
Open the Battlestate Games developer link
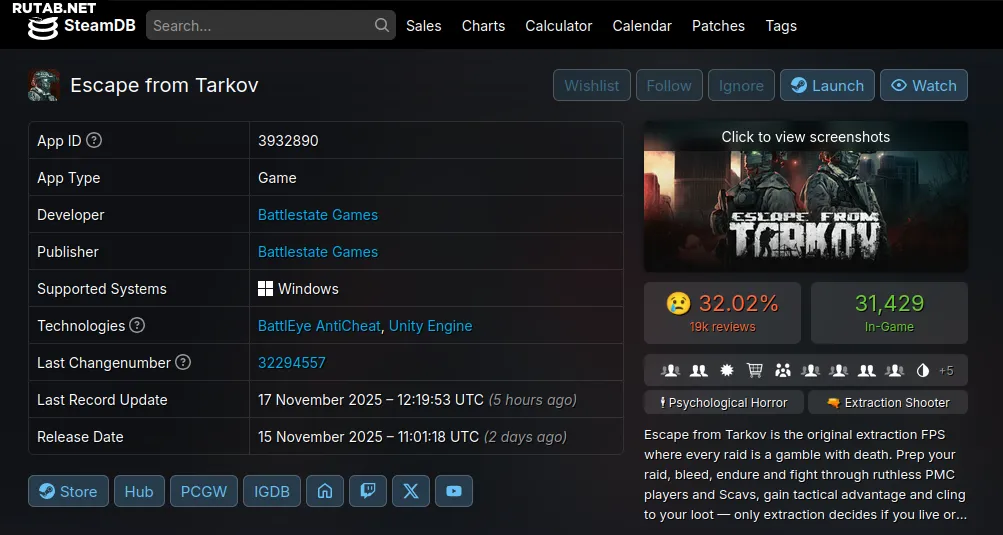tap(318, 215)
